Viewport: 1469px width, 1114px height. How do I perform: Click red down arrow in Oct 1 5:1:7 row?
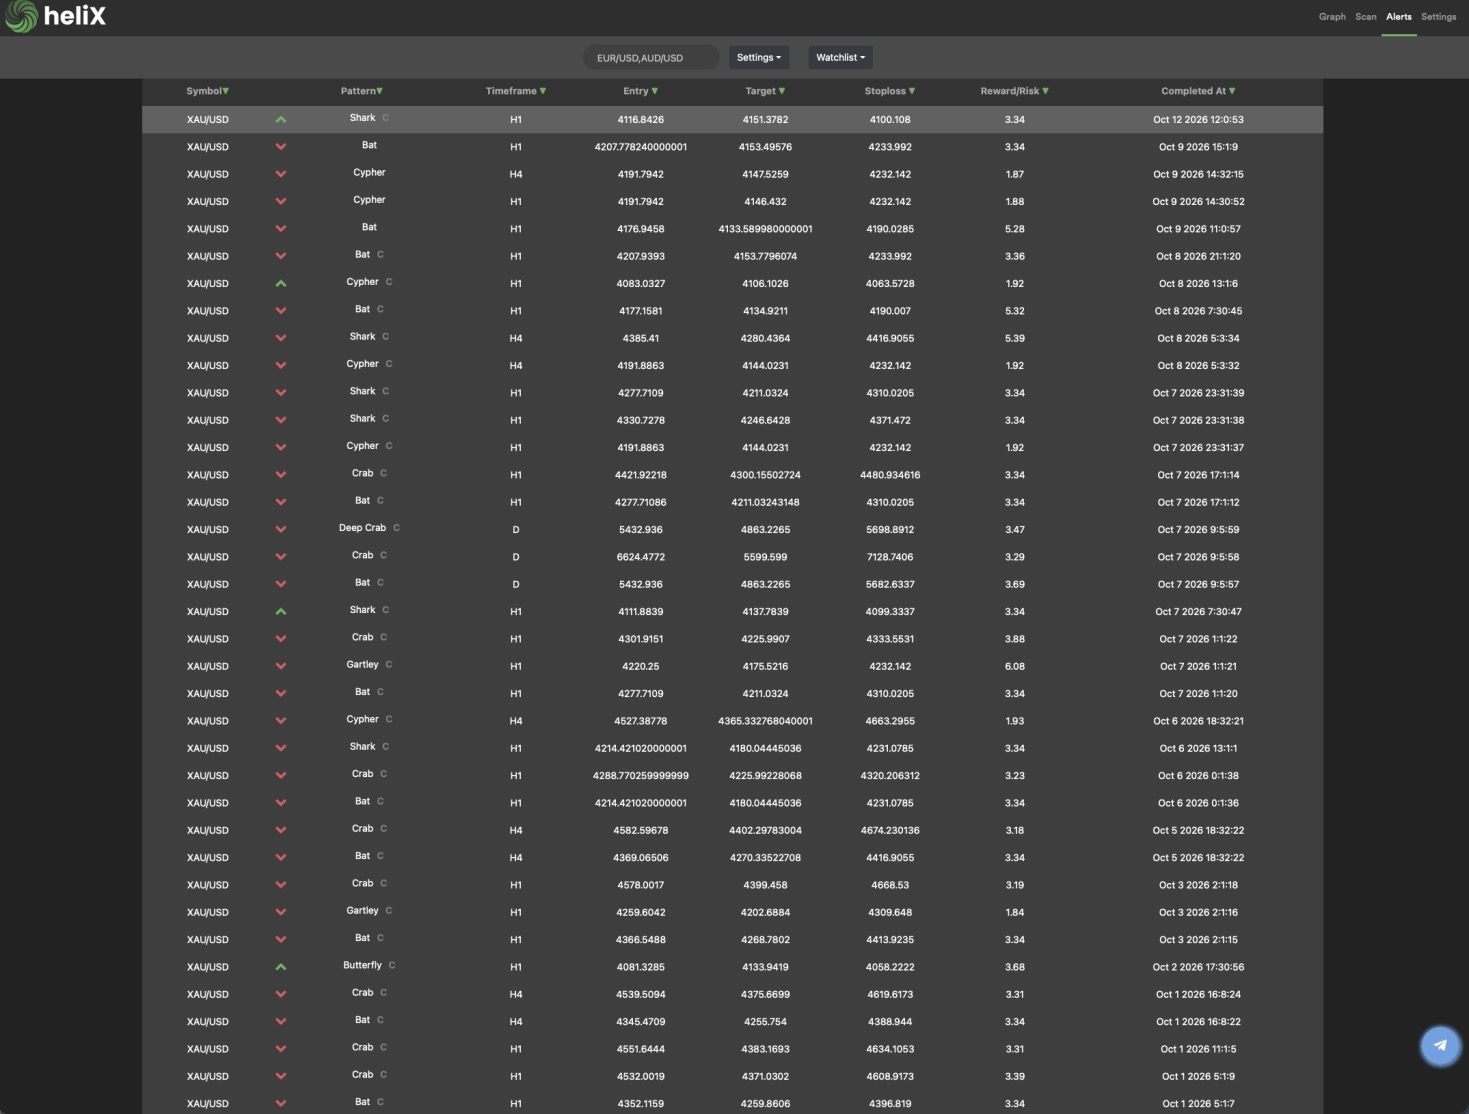click(281, 1103)
